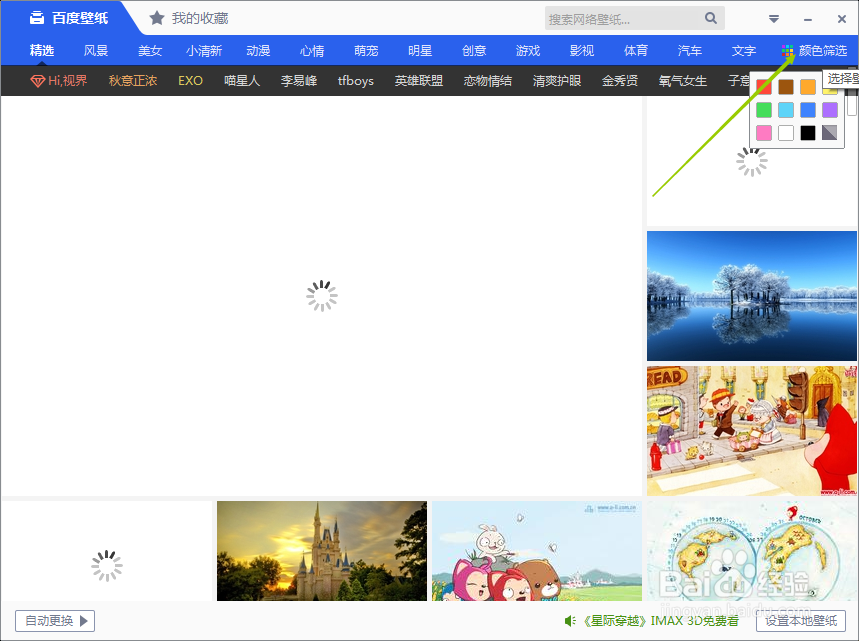
Task: Select the 精选 category
Action: tap(42, 51)
